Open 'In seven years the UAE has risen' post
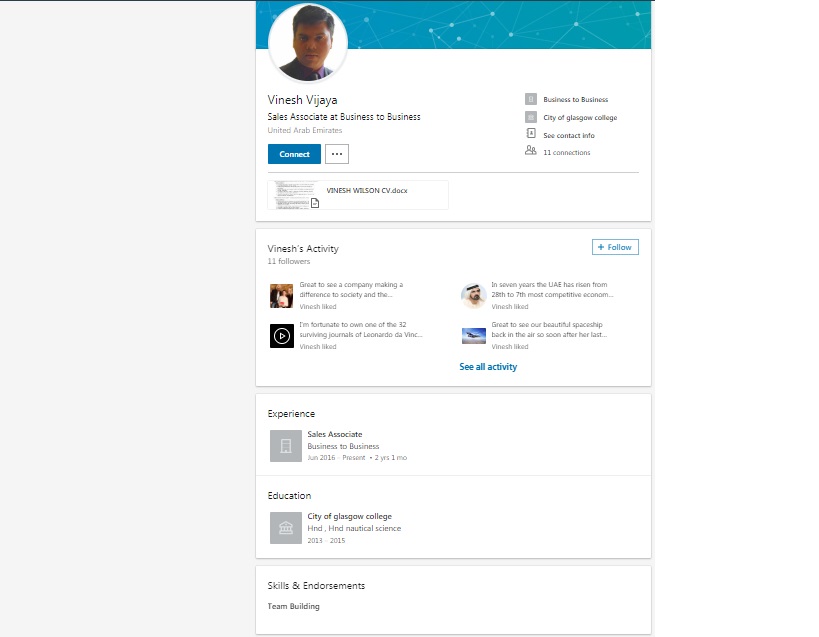The image size is (819, 637). coord(552,290)
